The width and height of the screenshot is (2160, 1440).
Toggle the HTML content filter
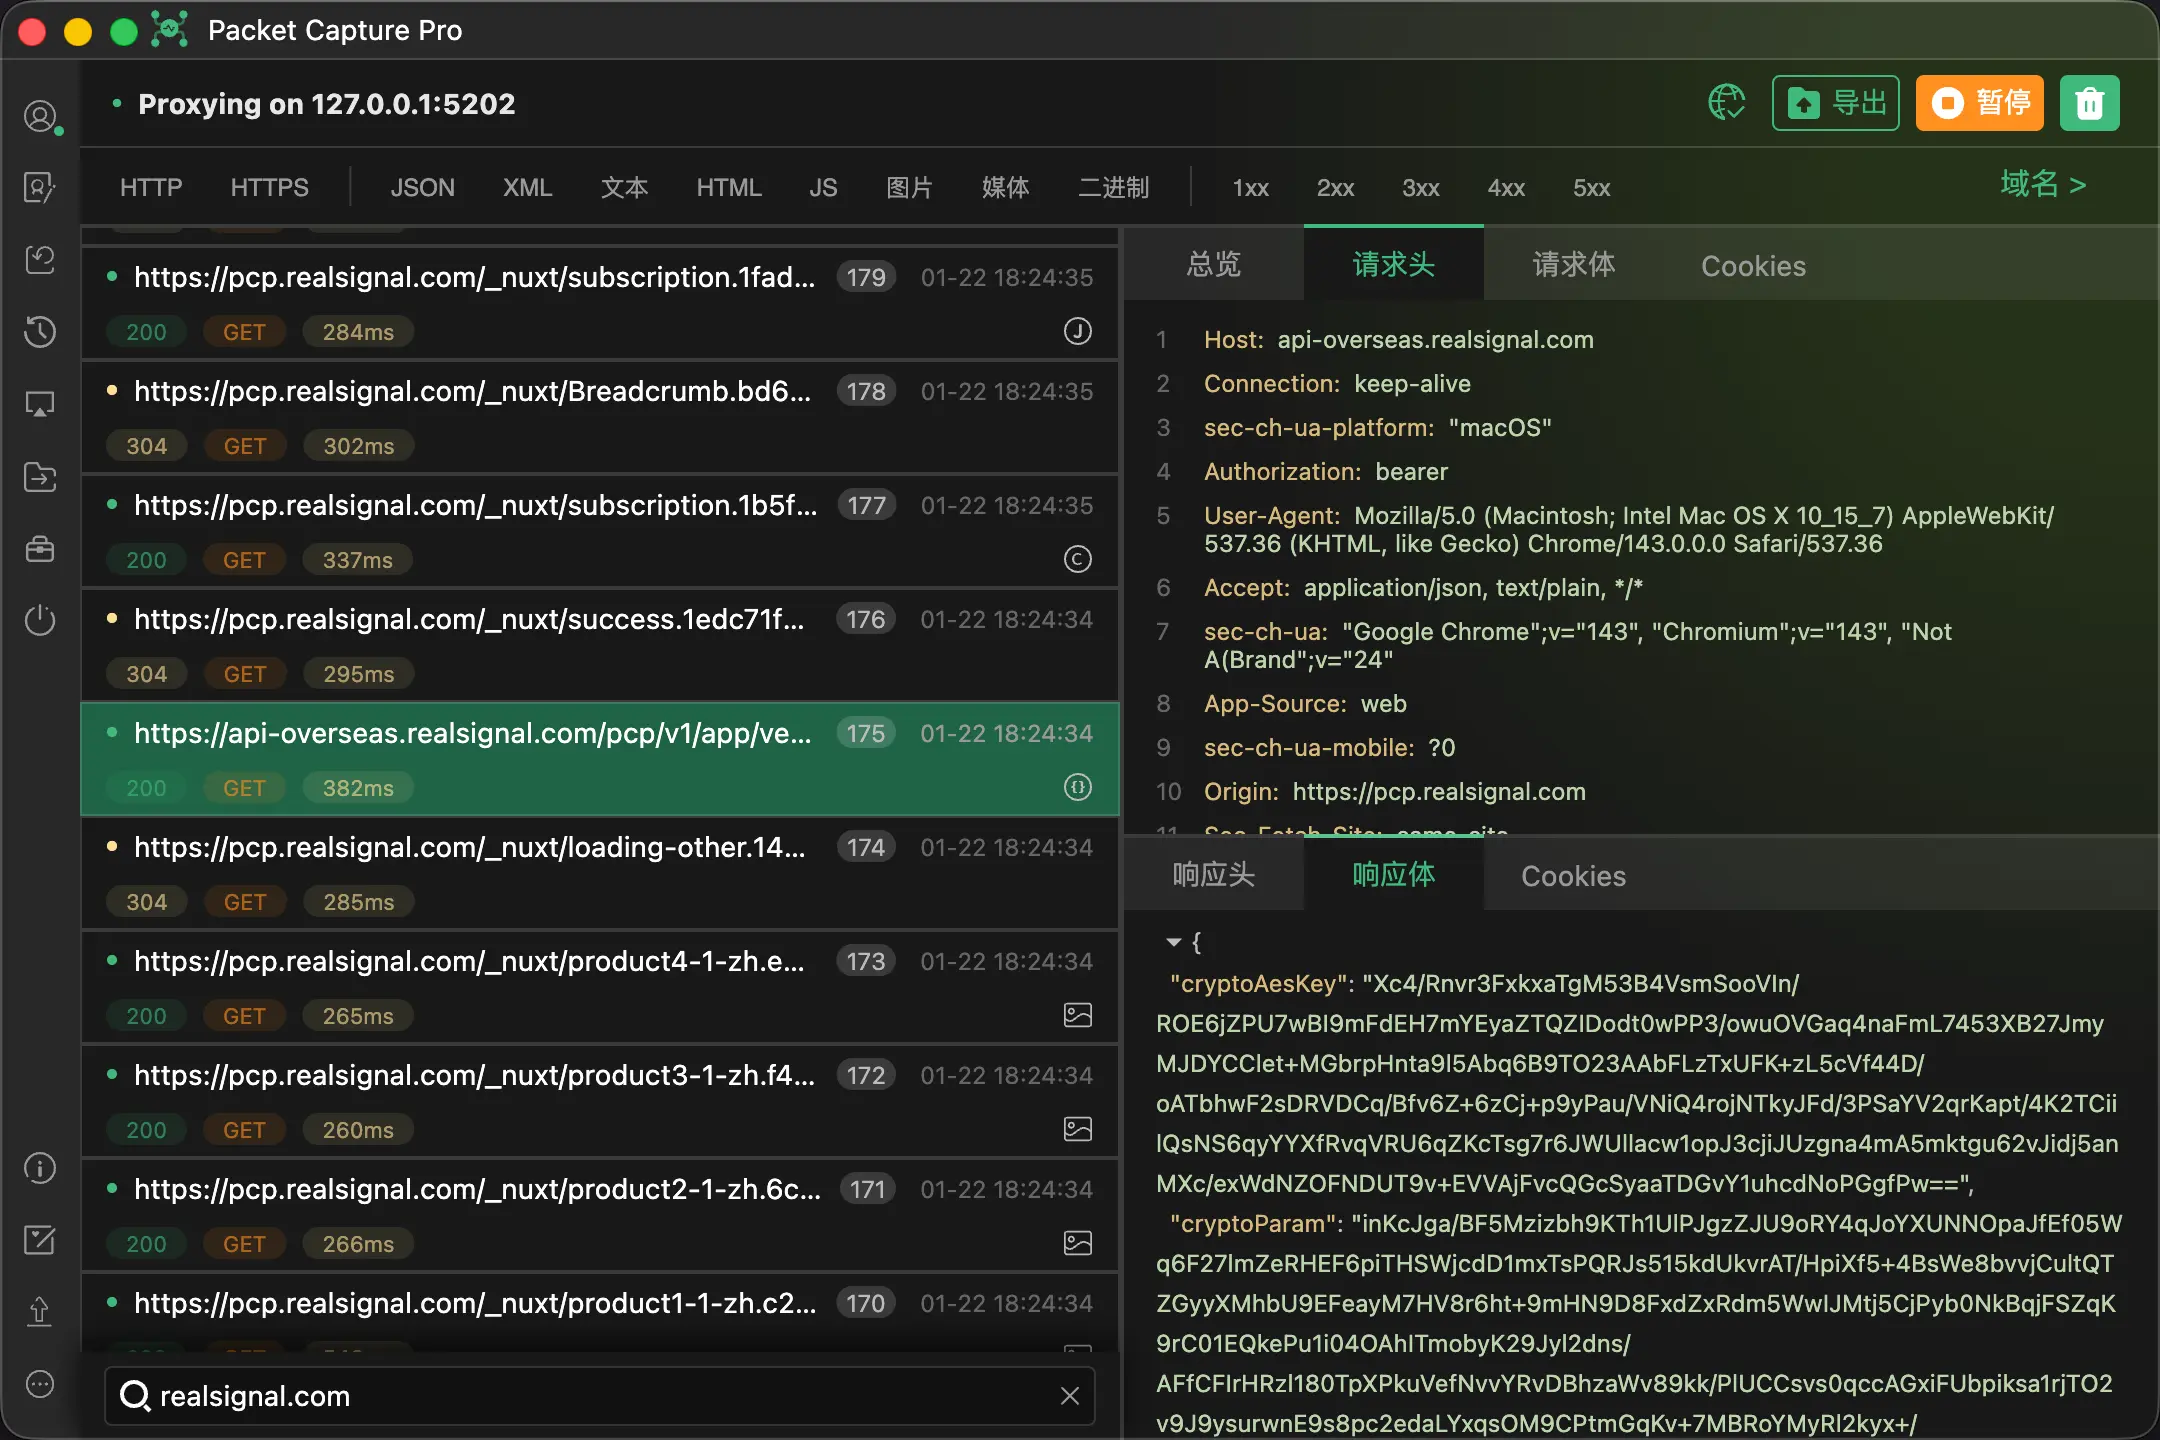(x=729, y=187)
